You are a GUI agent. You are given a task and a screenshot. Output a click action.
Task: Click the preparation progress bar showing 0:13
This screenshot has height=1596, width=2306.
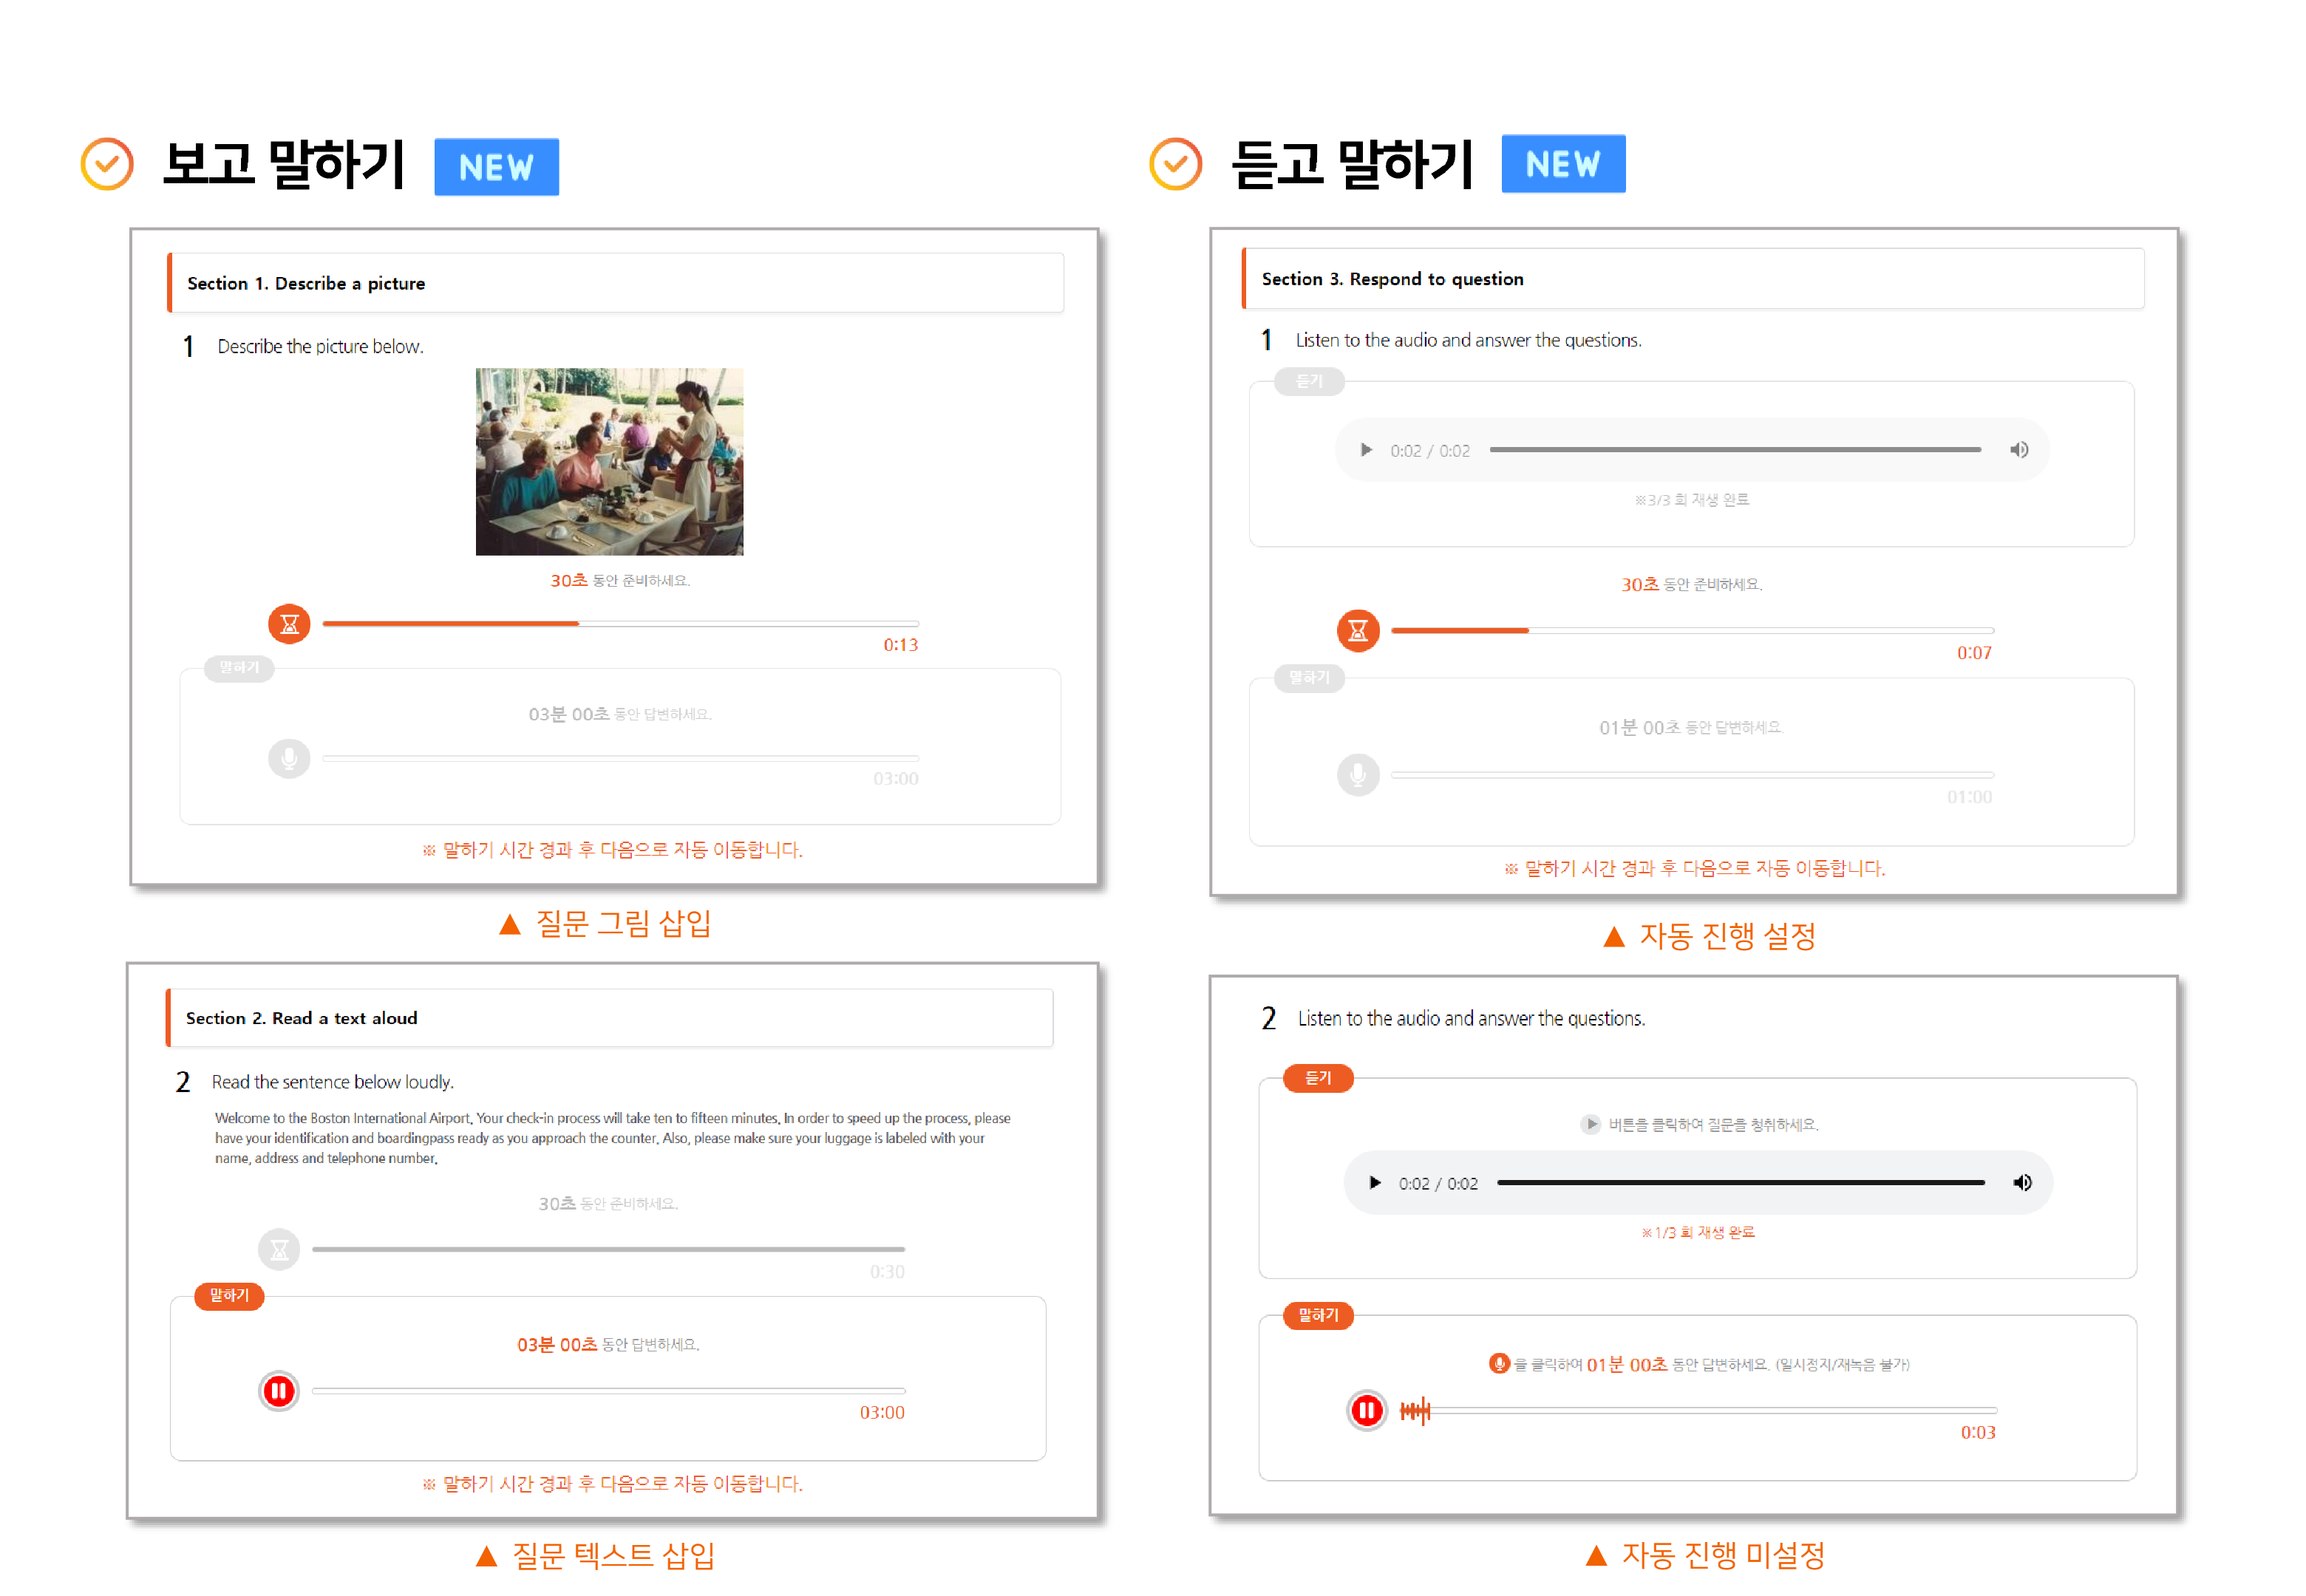620,623
